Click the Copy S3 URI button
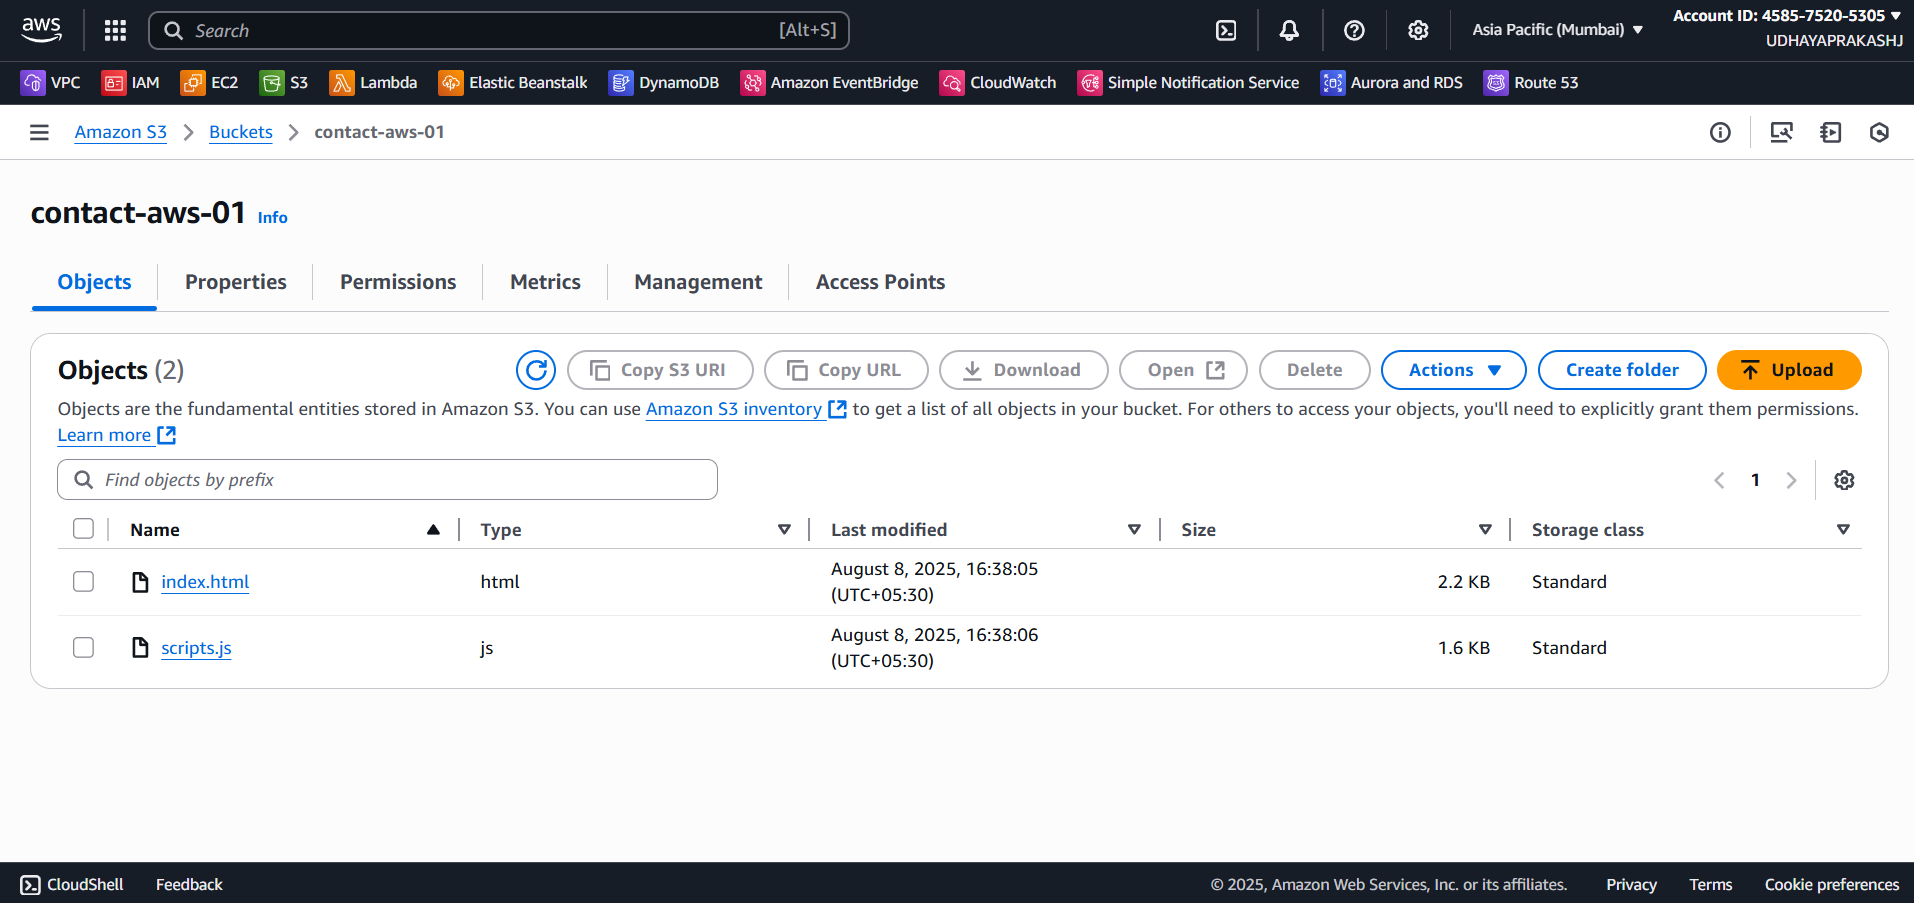The image size is (1914, 903). coord(660,370)
